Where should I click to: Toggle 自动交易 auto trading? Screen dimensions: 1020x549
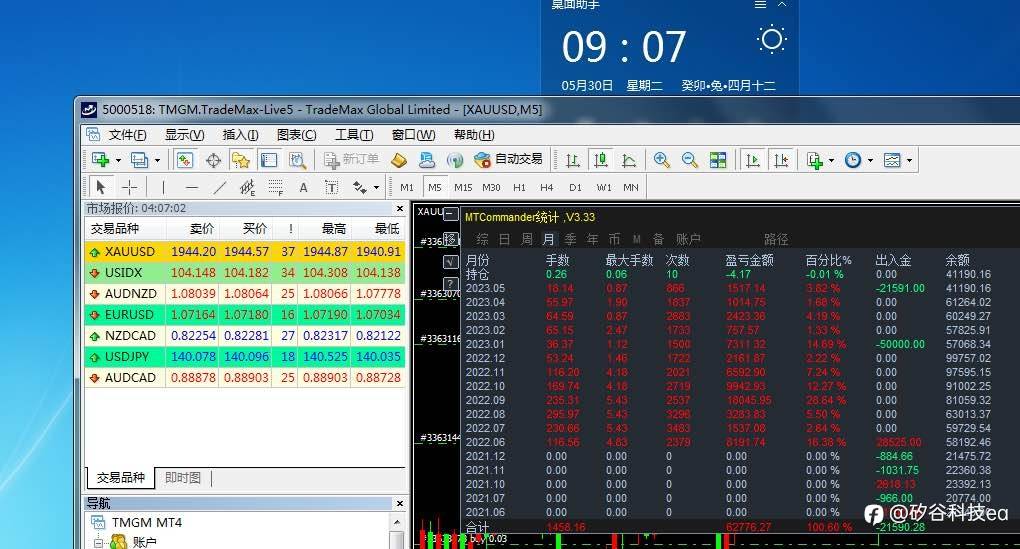(x=508, y=160)
